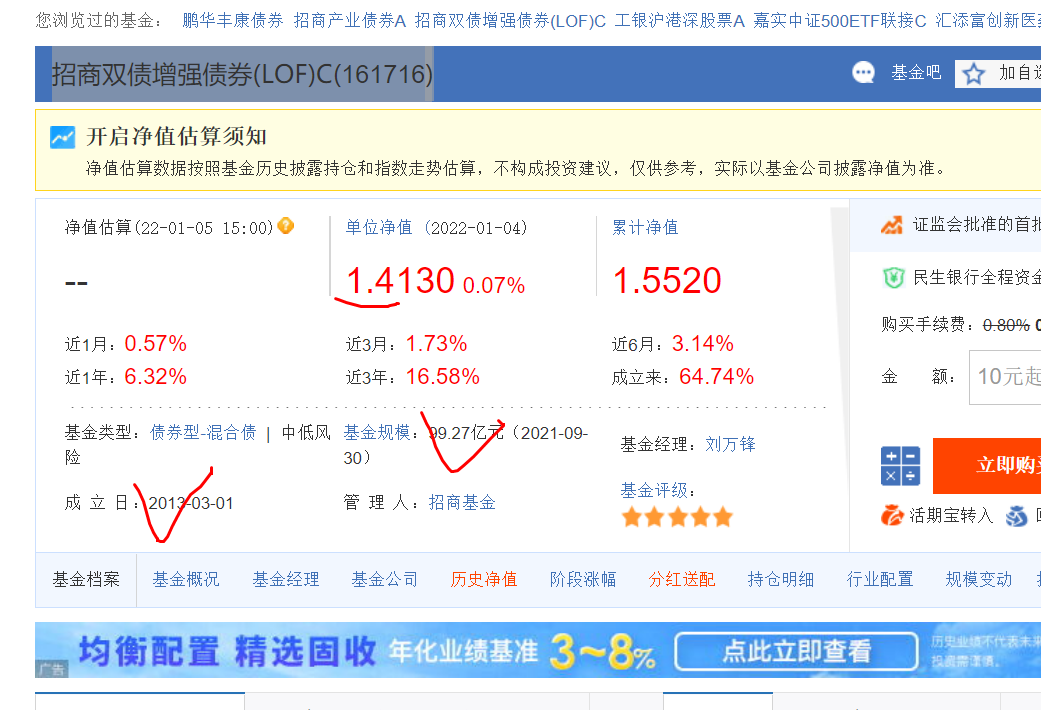Select the 行业配置 tab
1041x710 pixels.
[880, 580]
